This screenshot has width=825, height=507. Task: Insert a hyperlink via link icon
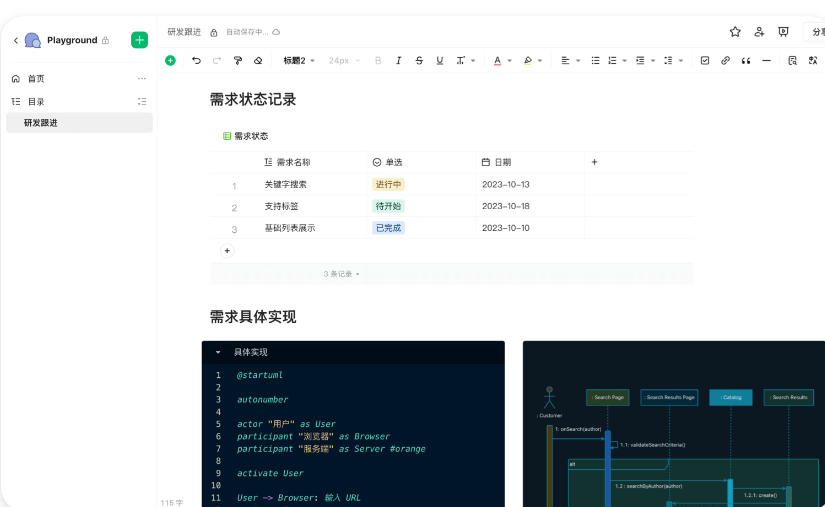726,61
